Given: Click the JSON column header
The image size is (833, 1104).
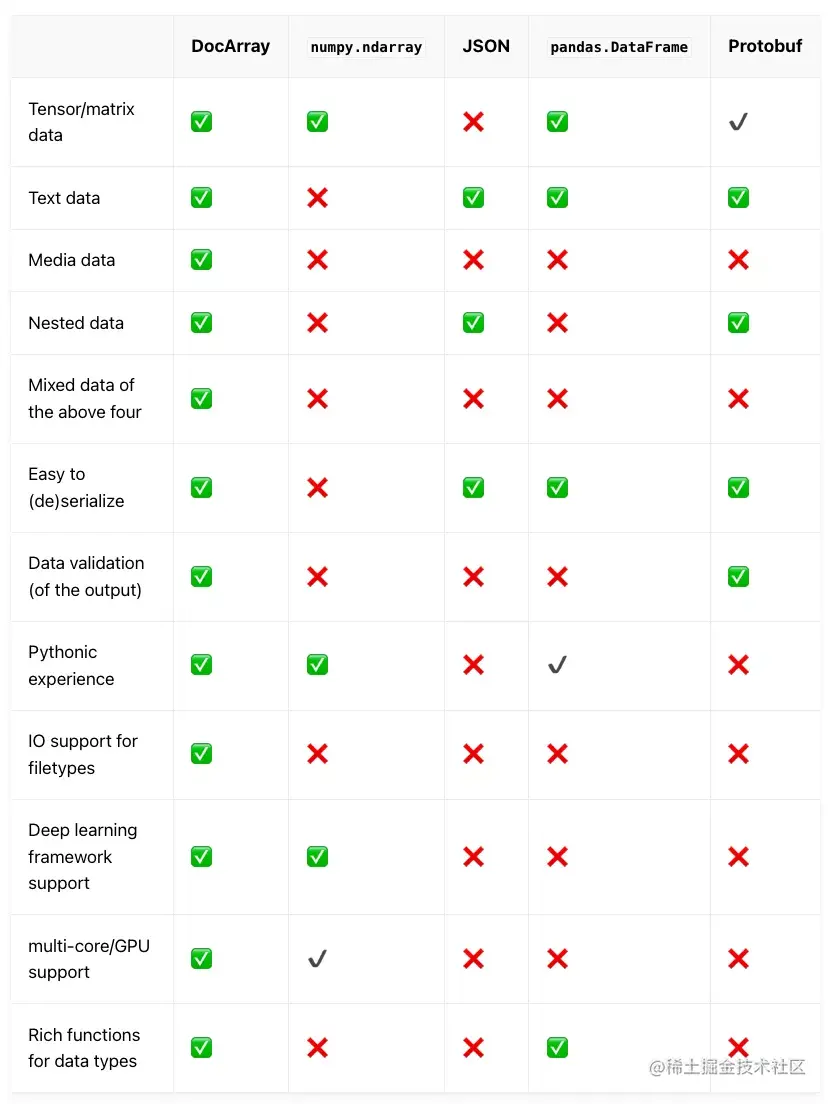Looking at the screenshot, I should [x=486, y=46].
